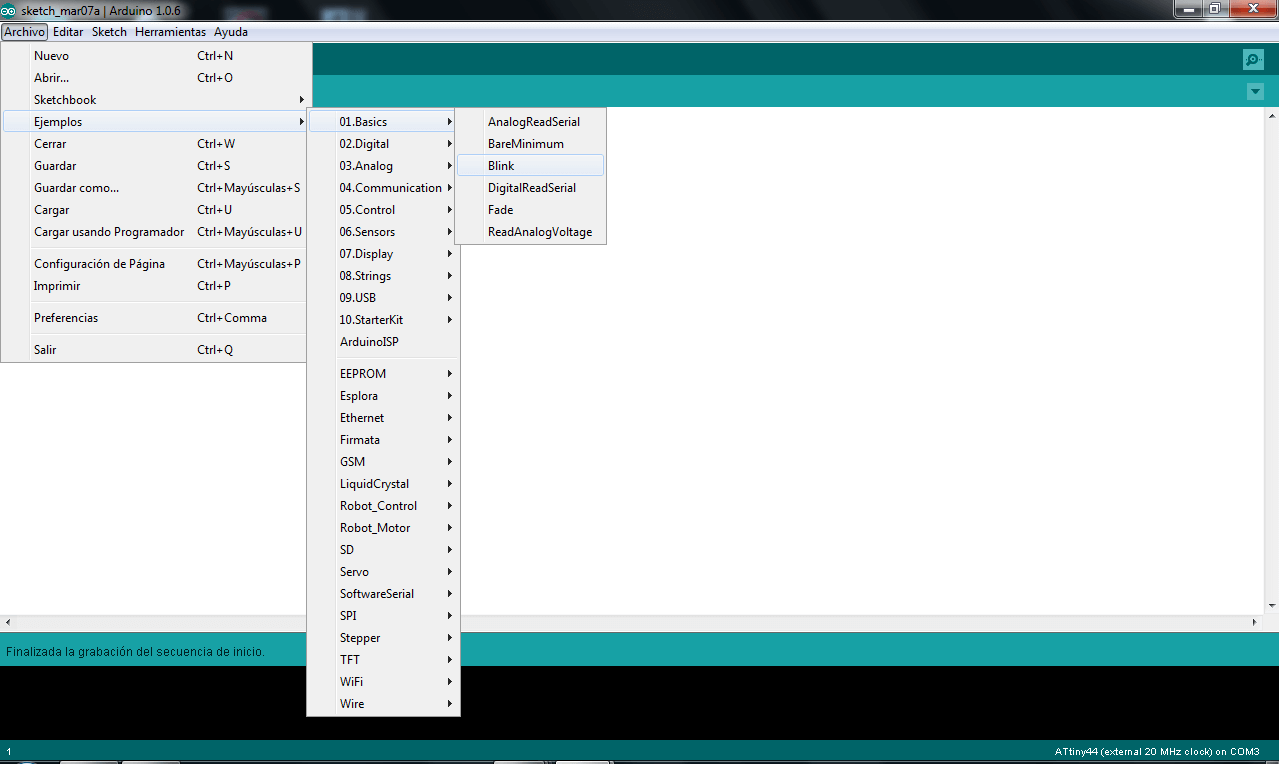Expand SPI library examples
Screen dimensions: 1279x764
tap(383, 616)
